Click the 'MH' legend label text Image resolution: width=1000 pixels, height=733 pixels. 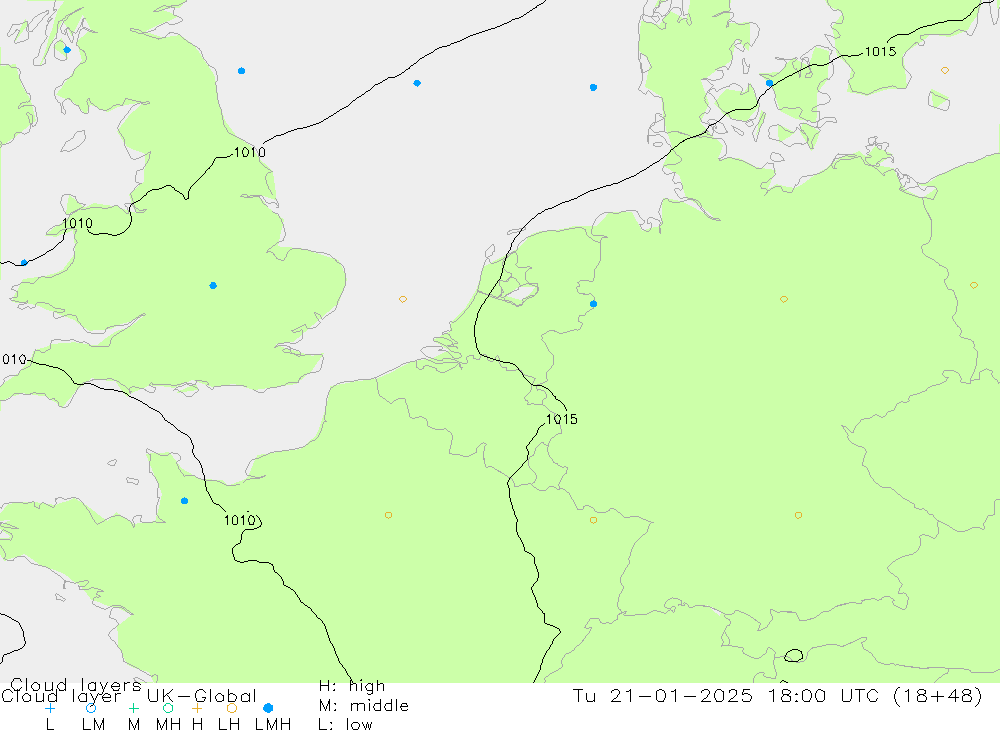(x=168, y=725)
